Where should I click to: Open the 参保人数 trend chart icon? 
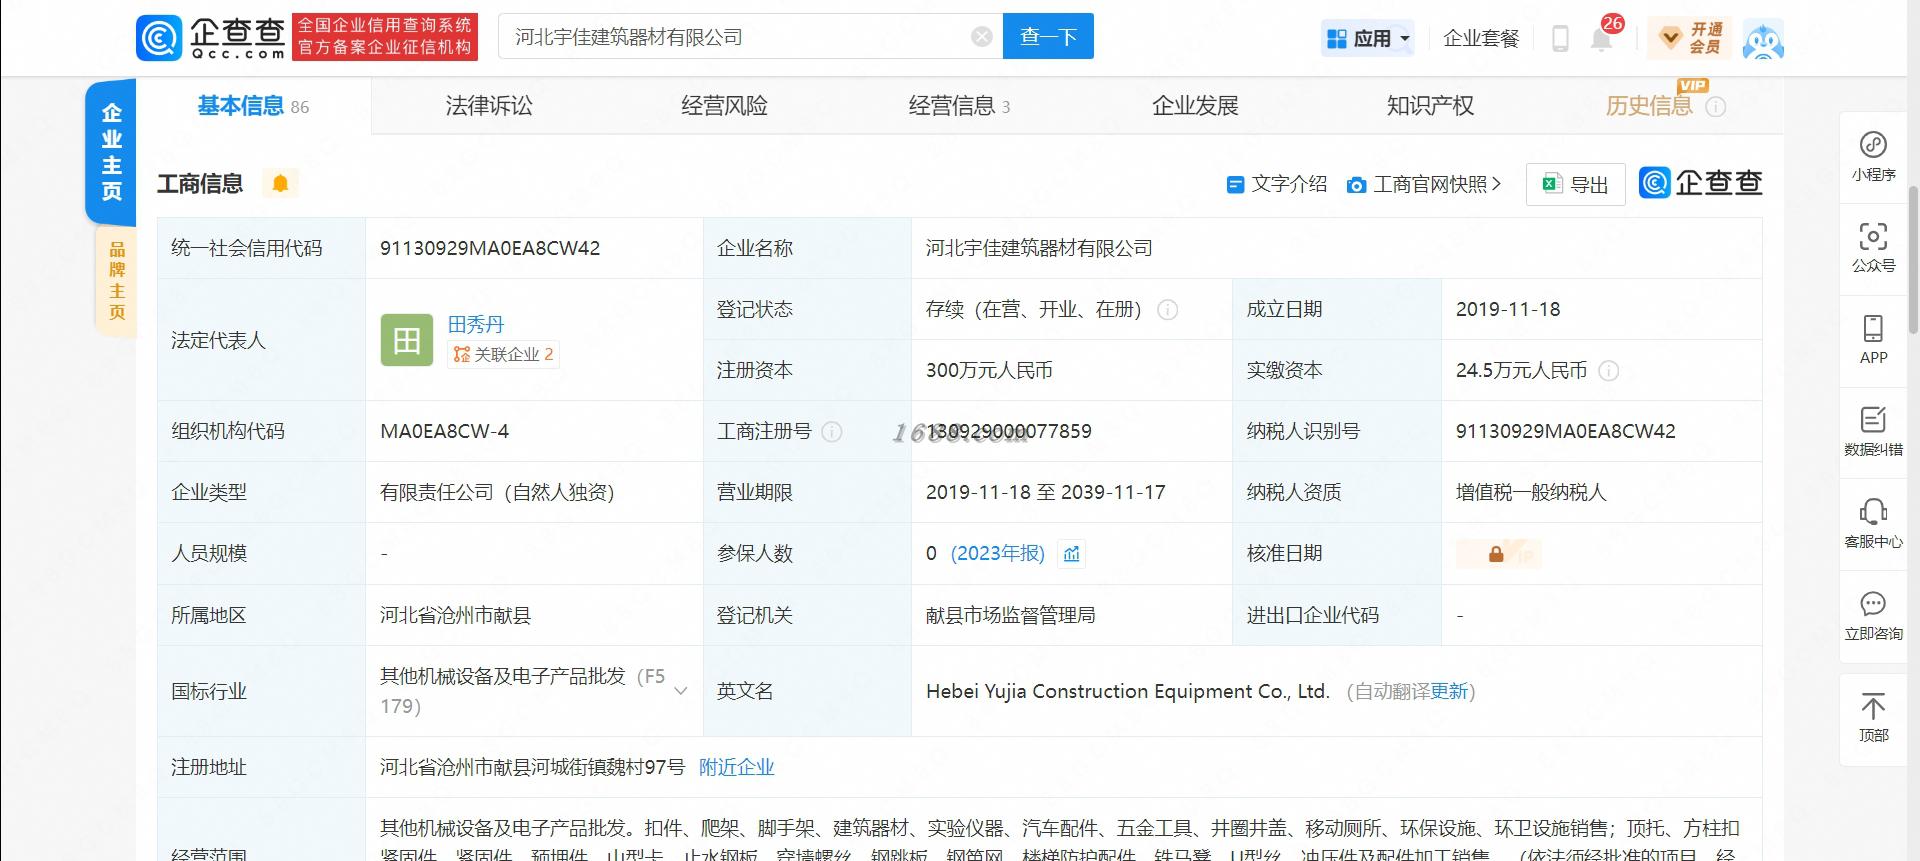pyautogui.click(x=1072, y=554)
